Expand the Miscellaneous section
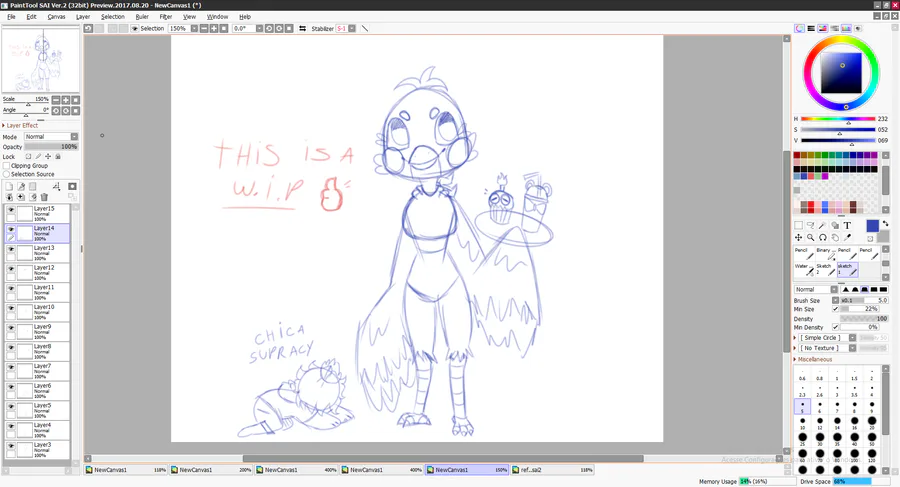This screenshot has height=487, width=900. 813,360
